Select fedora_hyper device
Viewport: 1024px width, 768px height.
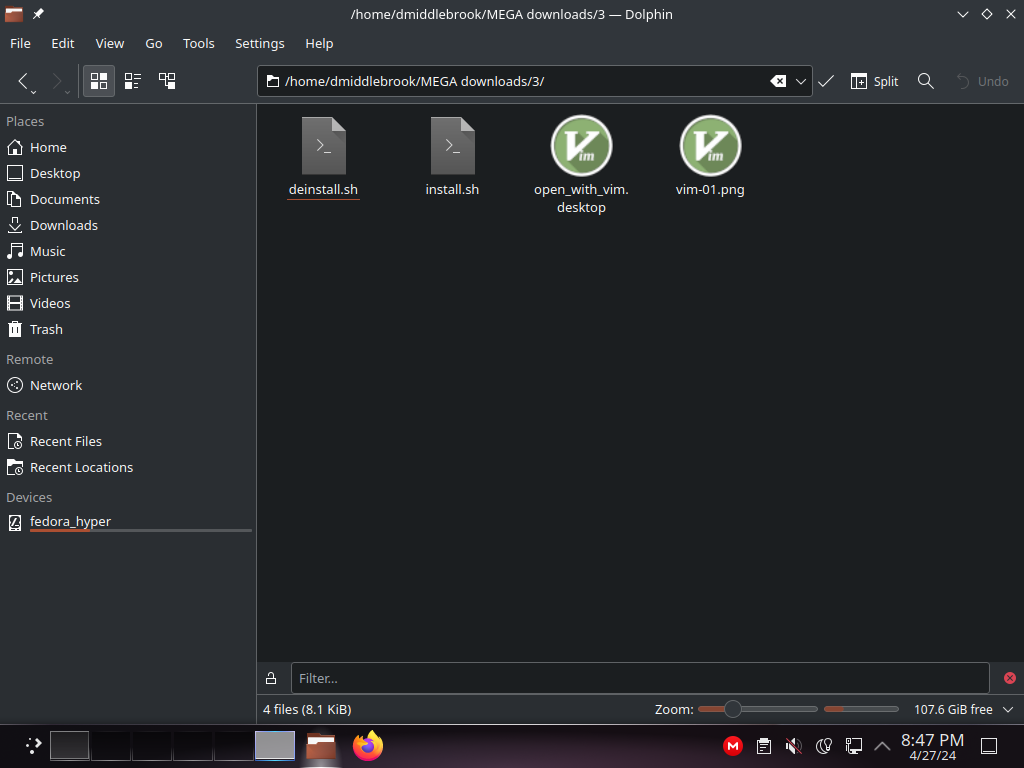pyautogui.click(x=128, y=522)
